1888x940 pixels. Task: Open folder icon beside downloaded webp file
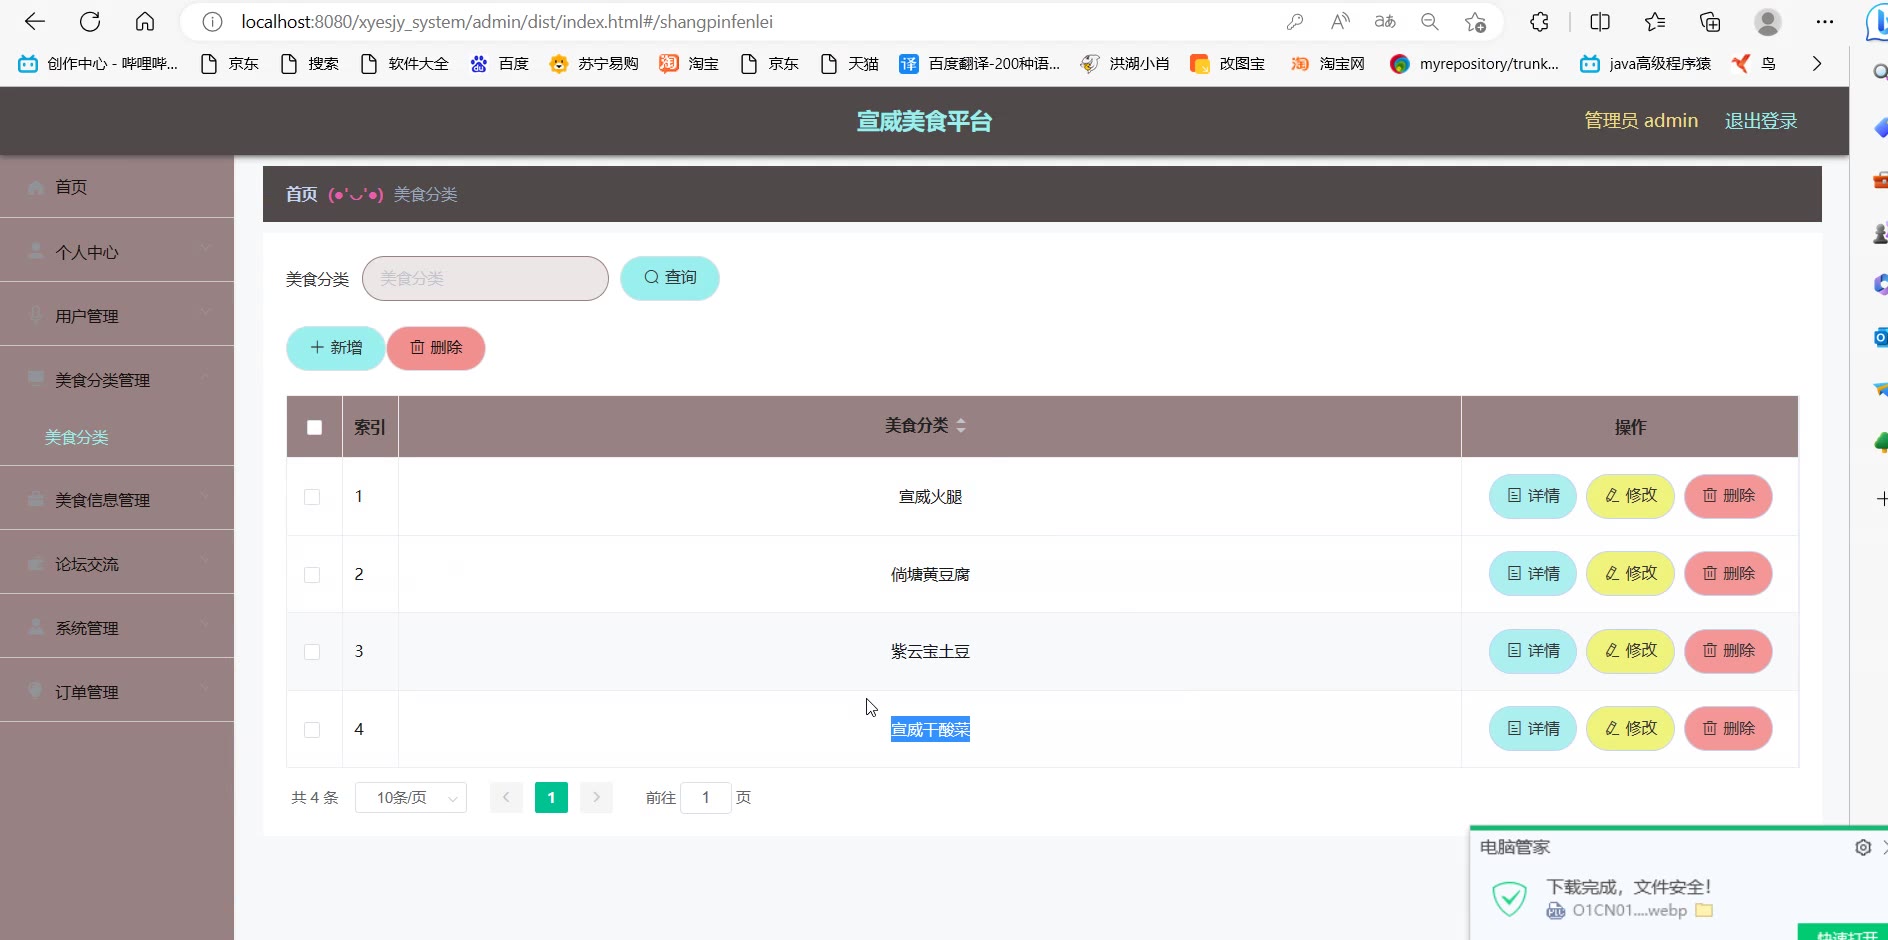(1705, 910)
